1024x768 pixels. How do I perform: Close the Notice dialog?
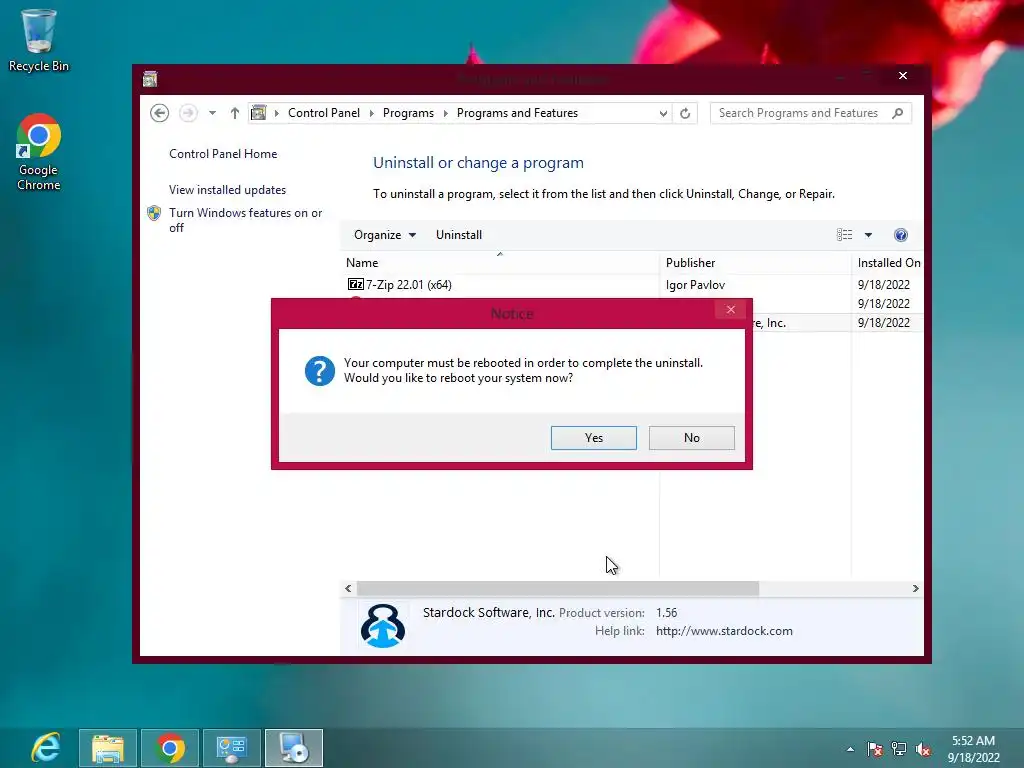[731, 310]
